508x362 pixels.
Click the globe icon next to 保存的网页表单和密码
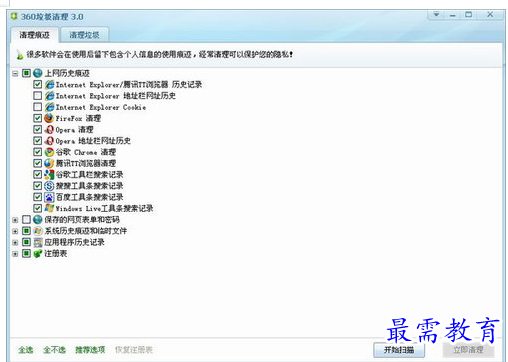pyautogui.click(x=38, y=219)
